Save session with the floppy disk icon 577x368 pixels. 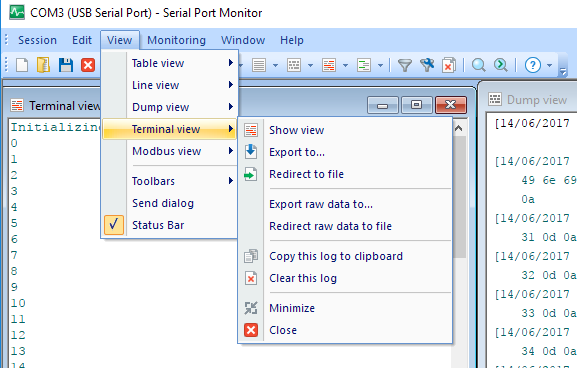tap(66, 65)
